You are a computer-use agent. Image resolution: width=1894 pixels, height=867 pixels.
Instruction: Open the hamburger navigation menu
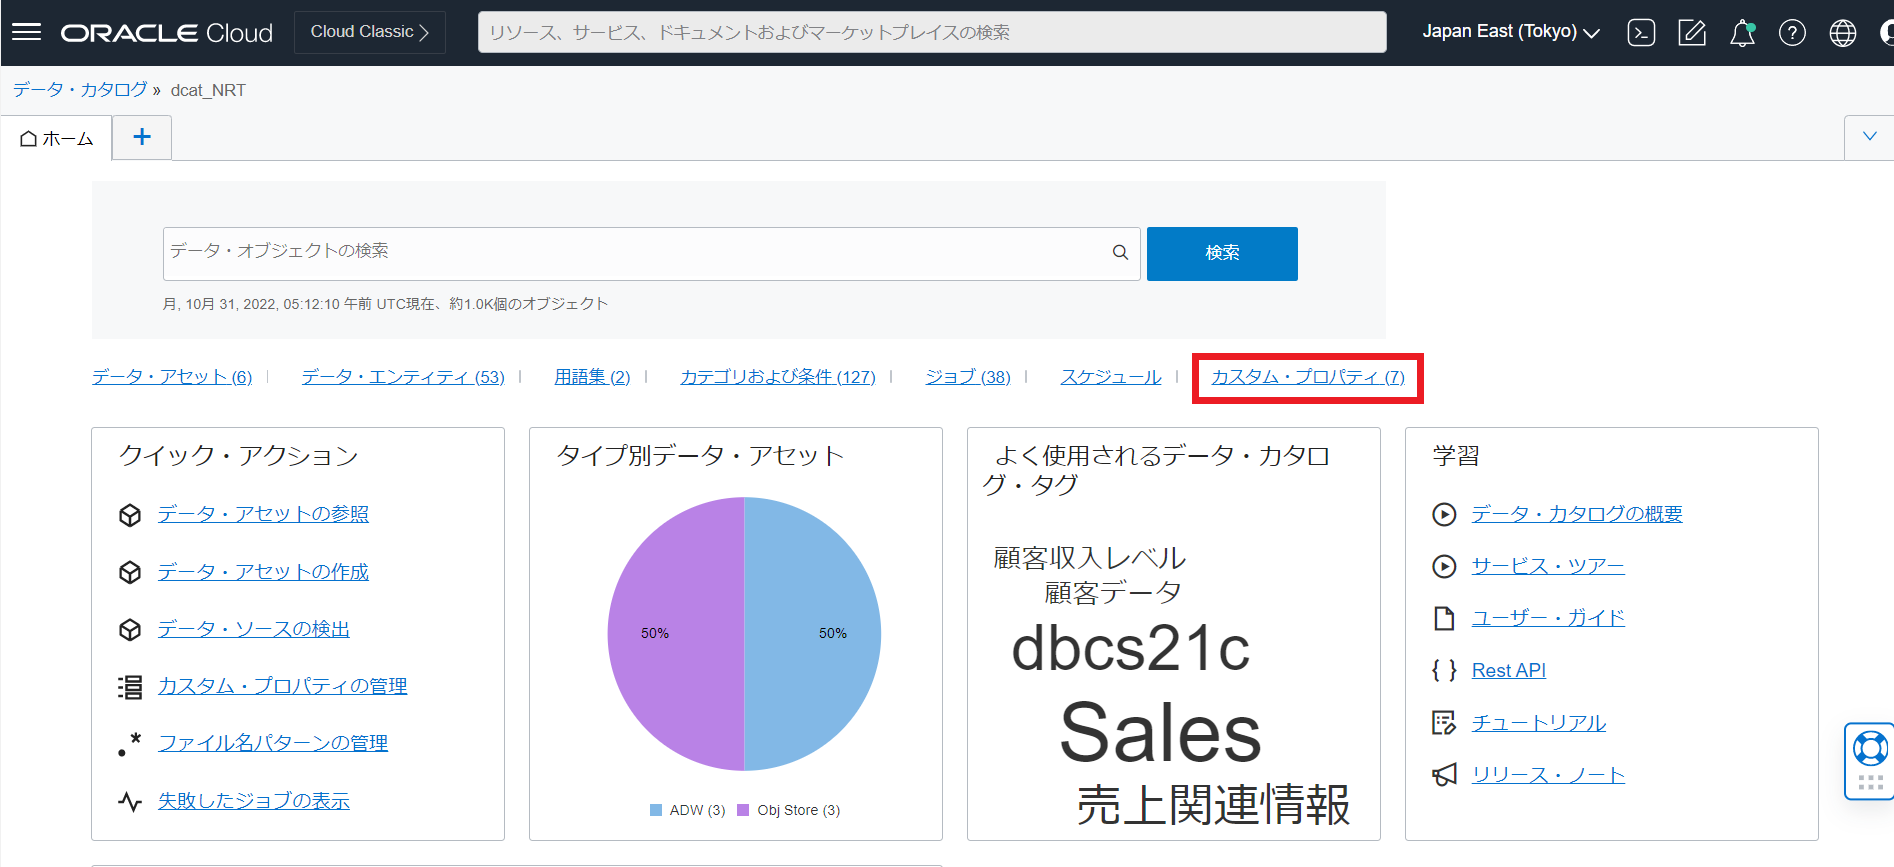[26, 32]
